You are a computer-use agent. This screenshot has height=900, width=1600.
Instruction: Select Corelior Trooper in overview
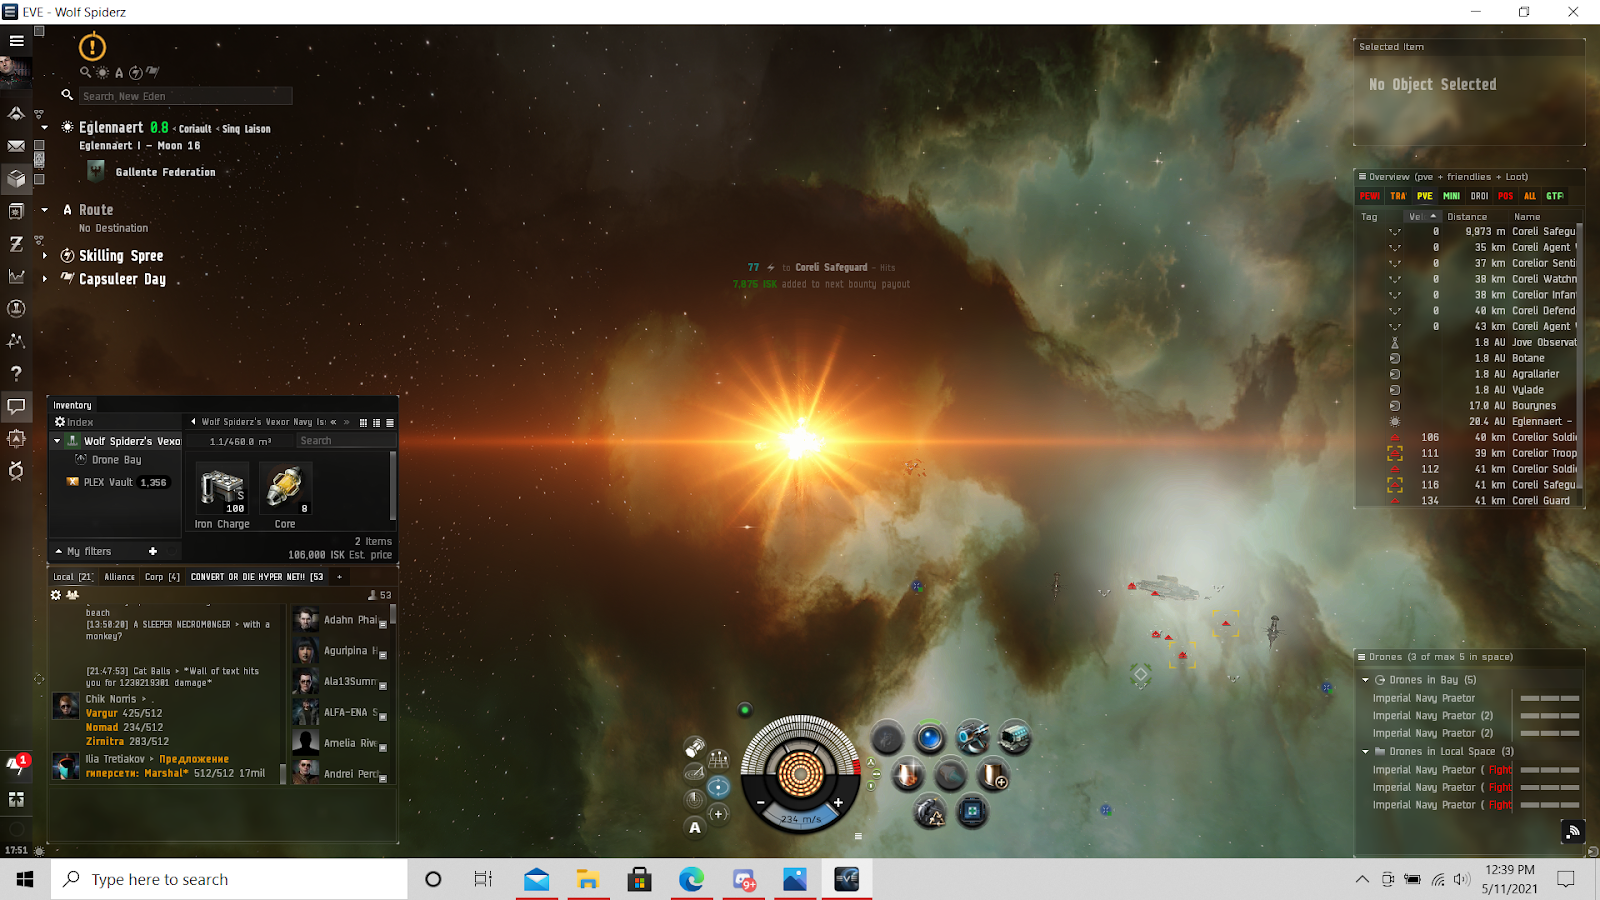pyautogui.click(x=1468, y=453)
